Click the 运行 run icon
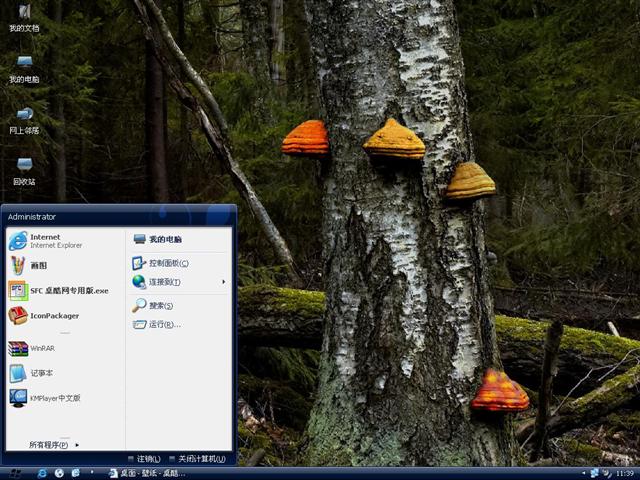This screenshot has height=480, width=640. coord(139,325)
